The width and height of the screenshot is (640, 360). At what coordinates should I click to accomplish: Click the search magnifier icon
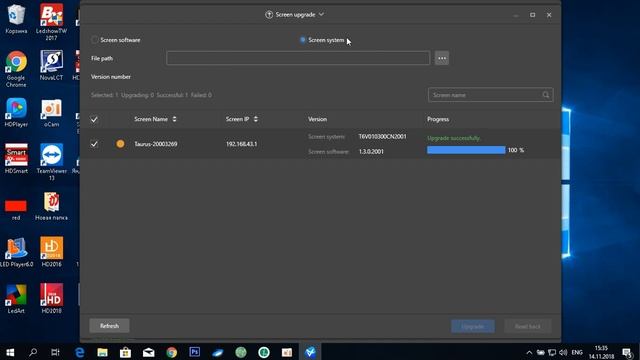tap(546, 95)
